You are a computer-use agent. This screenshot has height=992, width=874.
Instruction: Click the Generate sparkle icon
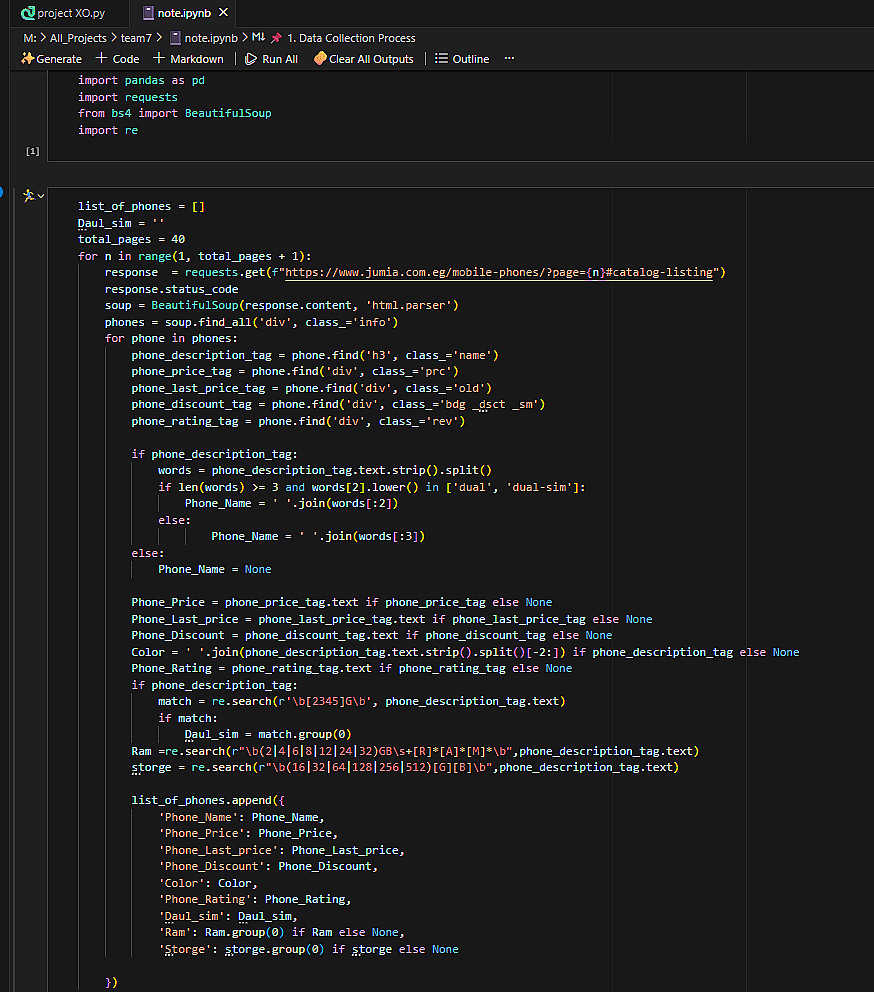[27, 59]
